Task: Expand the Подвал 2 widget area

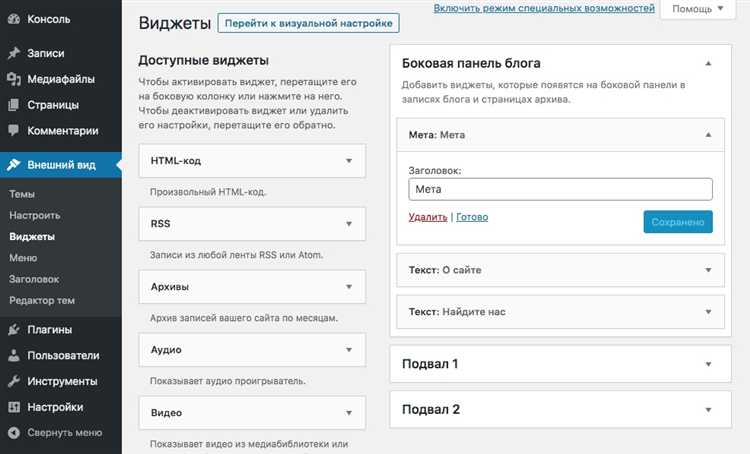Action: 708,410
